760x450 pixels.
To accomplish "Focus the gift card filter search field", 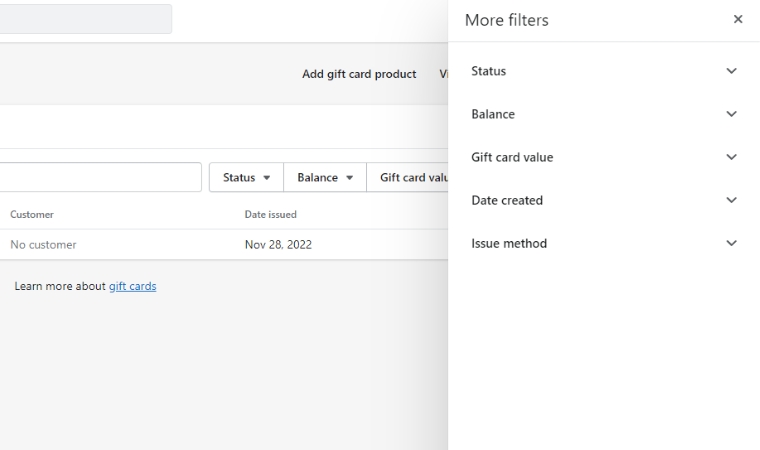I will tap(100, 178).
